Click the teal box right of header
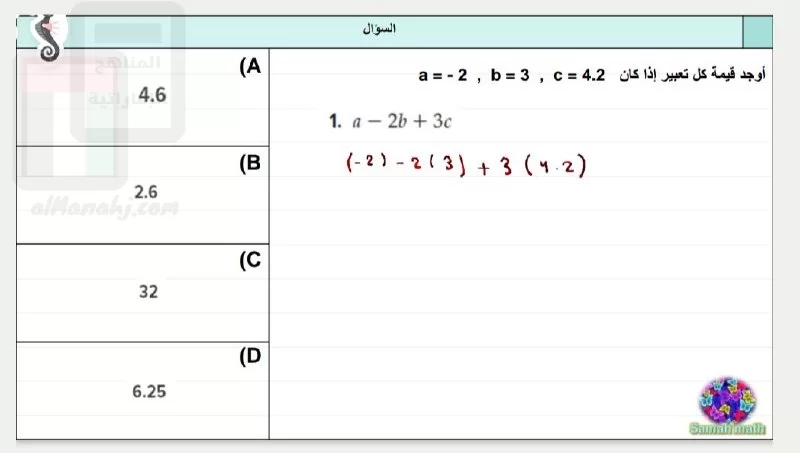This screenshot has width=800, height=453. click(758, 32)
